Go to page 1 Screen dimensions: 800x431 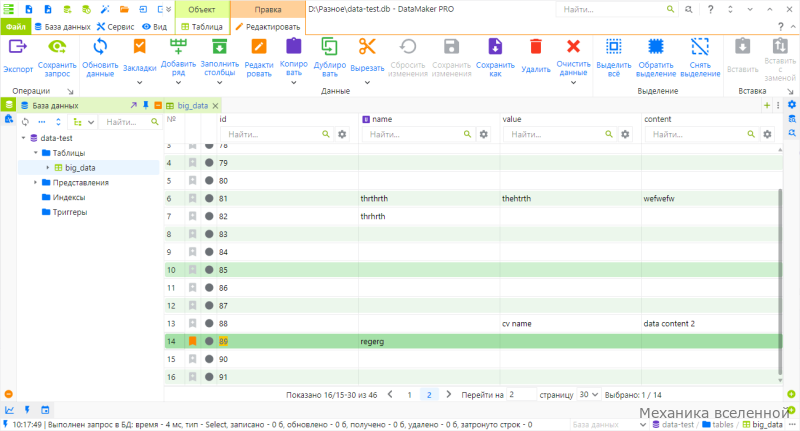click(409, 395)
